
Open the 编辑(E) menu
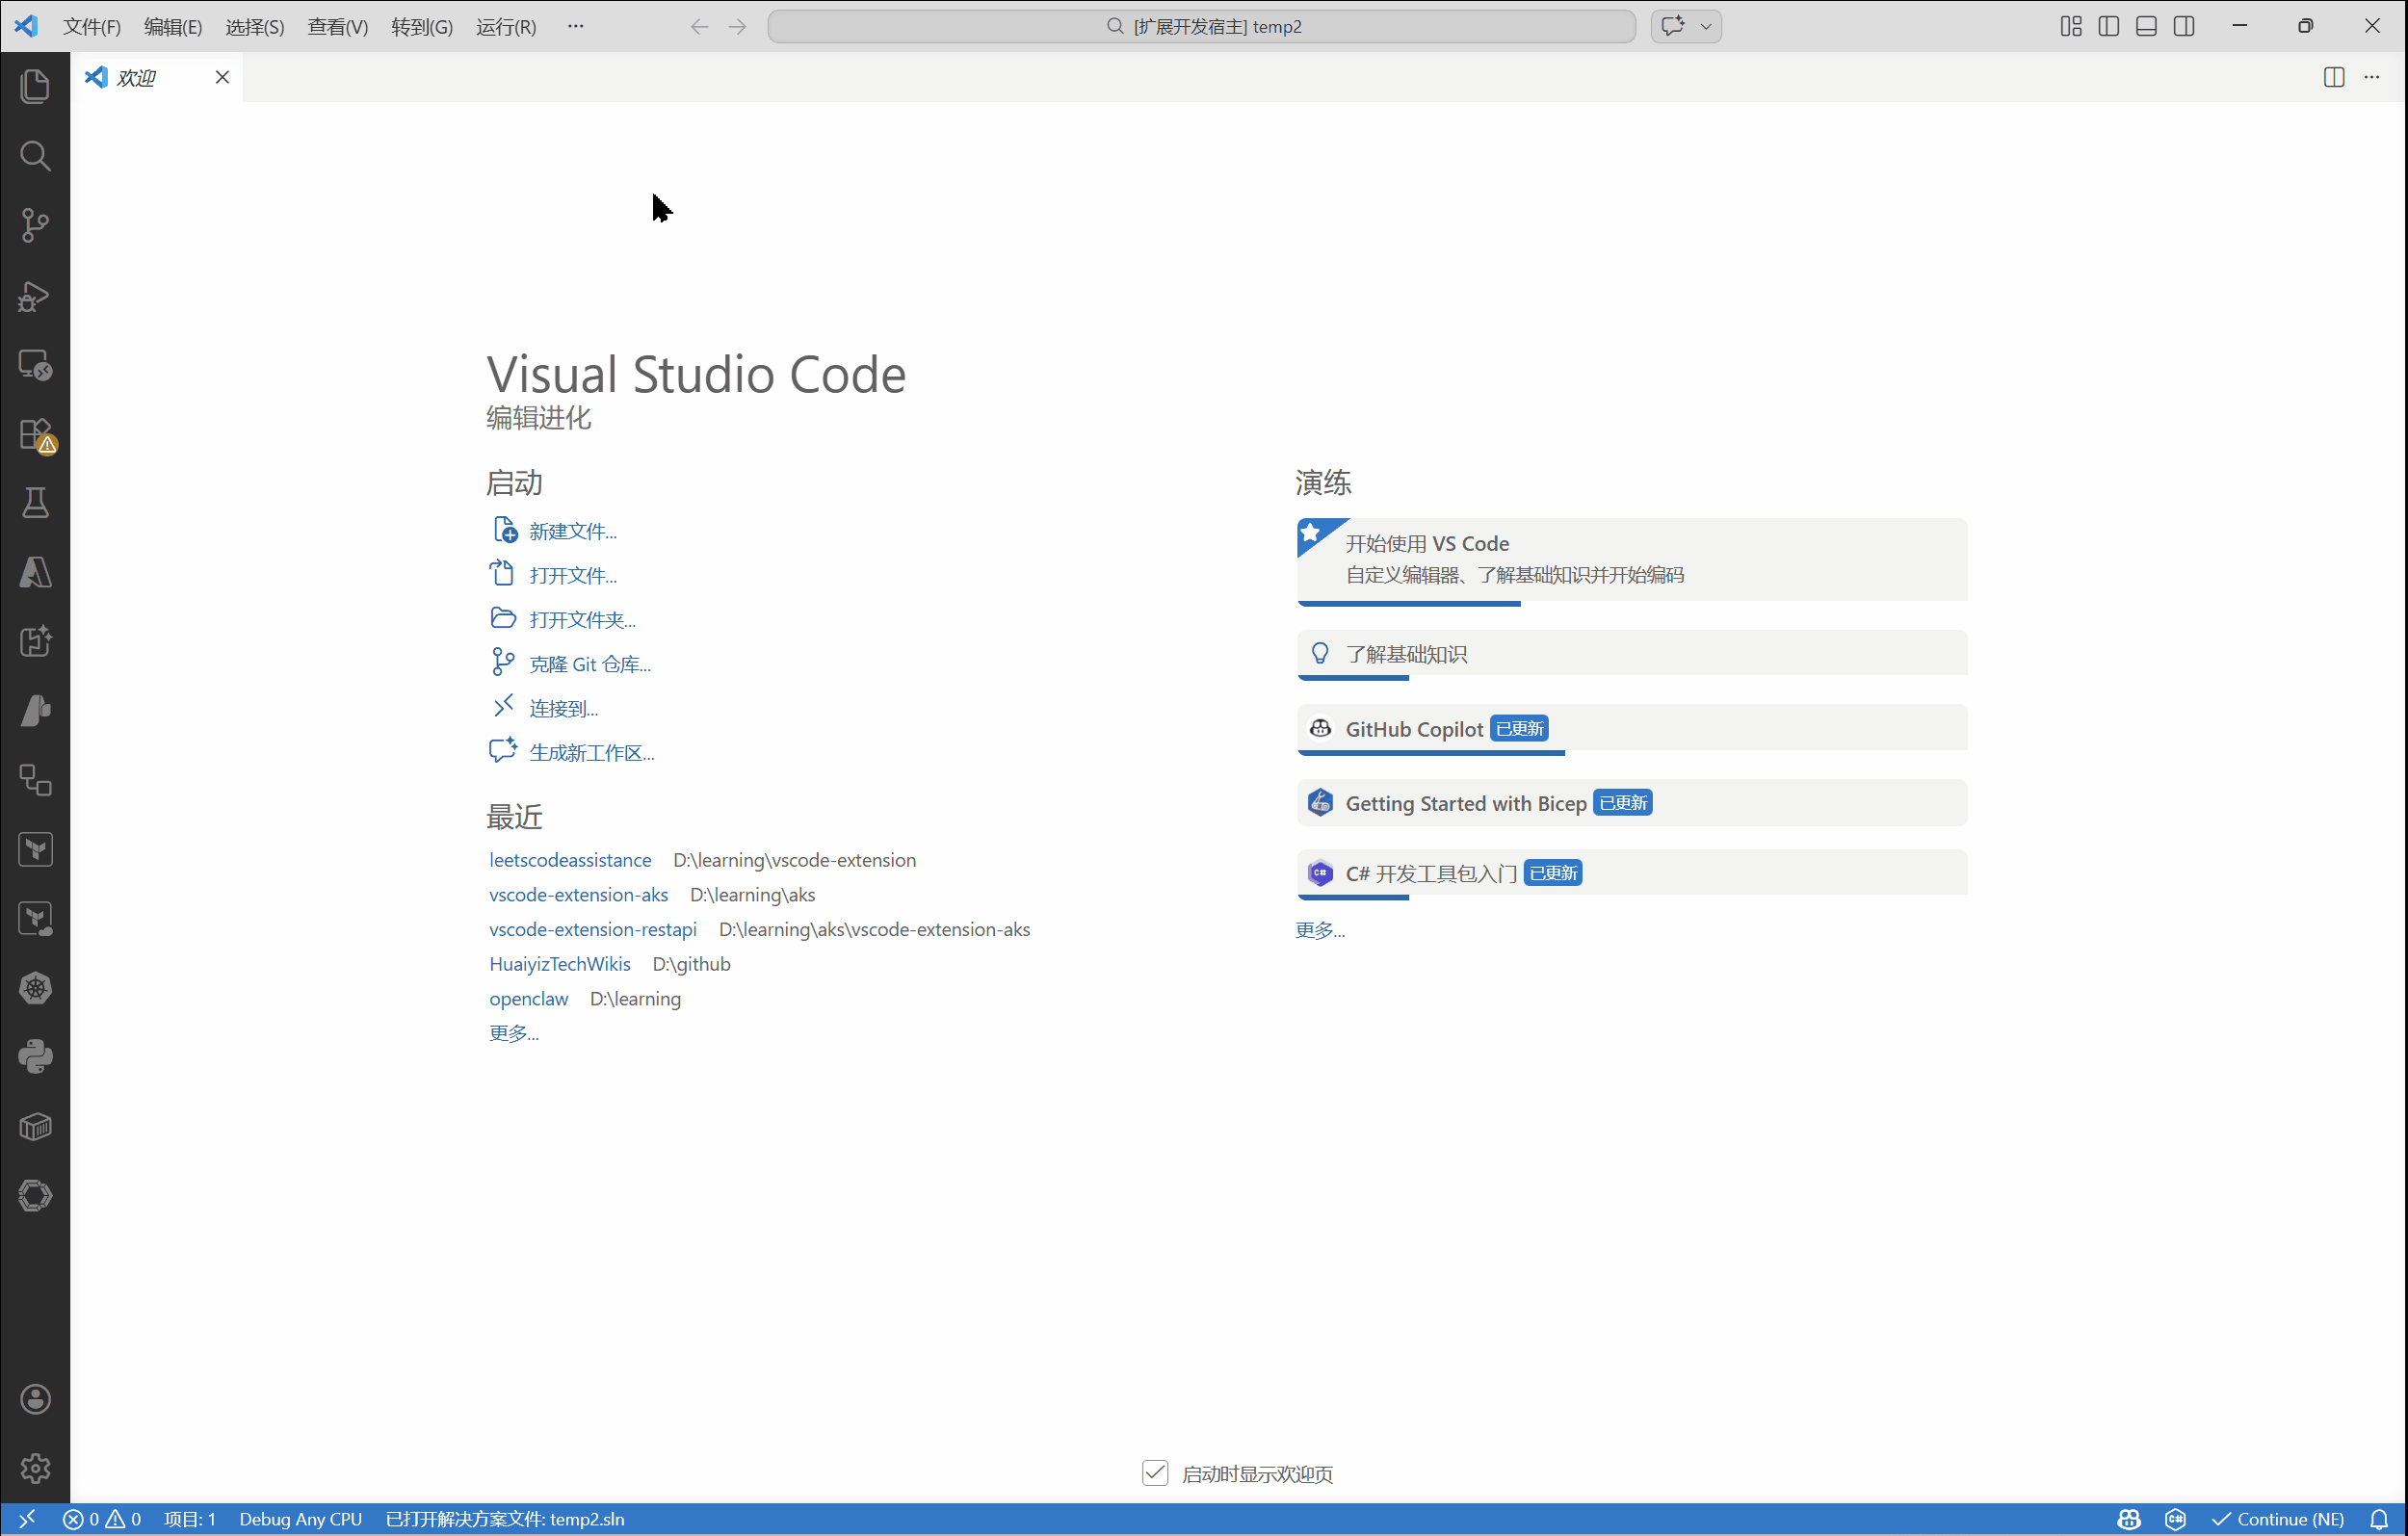pos(173,26)
